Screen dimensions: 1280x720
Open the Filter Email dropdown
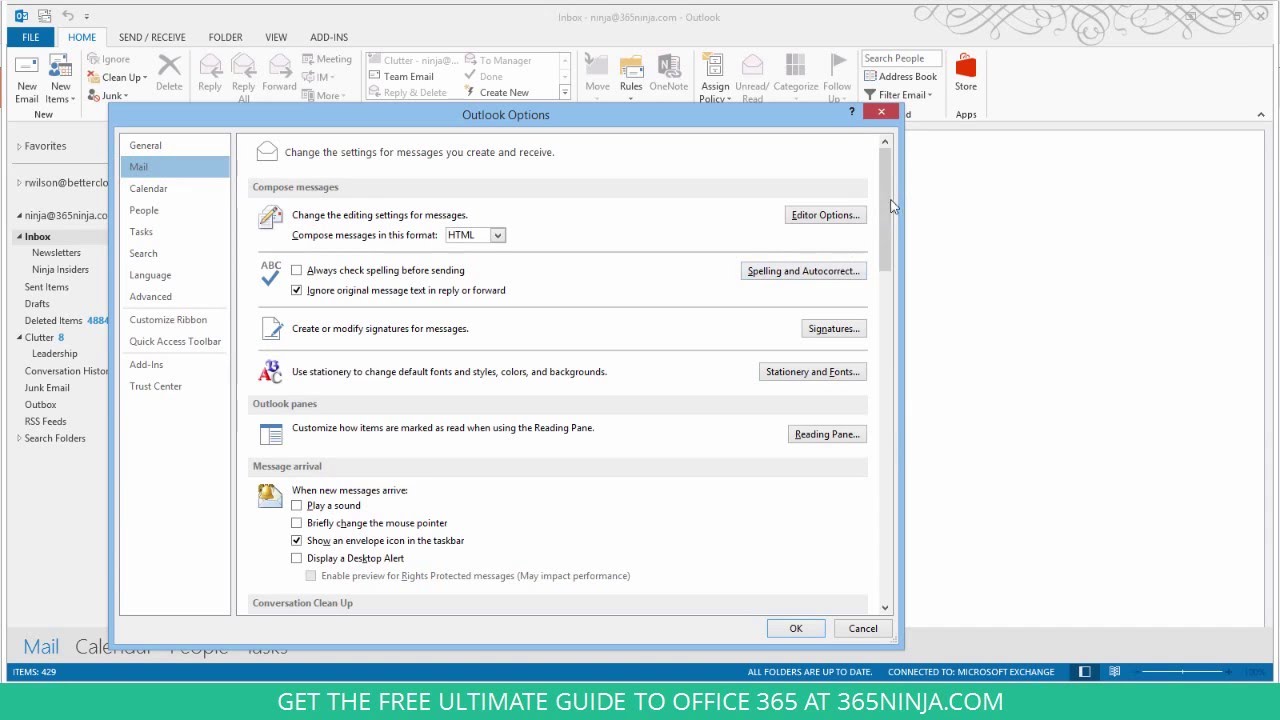pyautogui.click(x=898, y=95)
